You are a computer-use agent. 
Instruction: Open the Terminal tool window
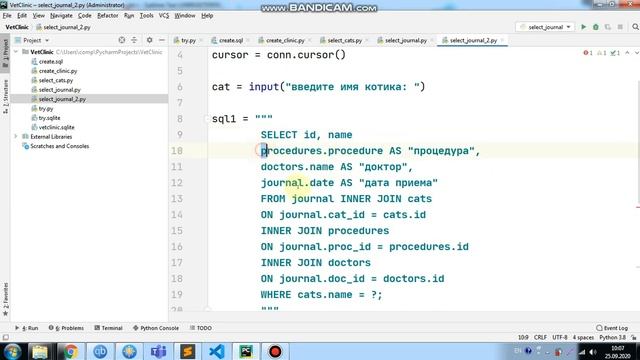pyautogui.click(x=108, y=328)
